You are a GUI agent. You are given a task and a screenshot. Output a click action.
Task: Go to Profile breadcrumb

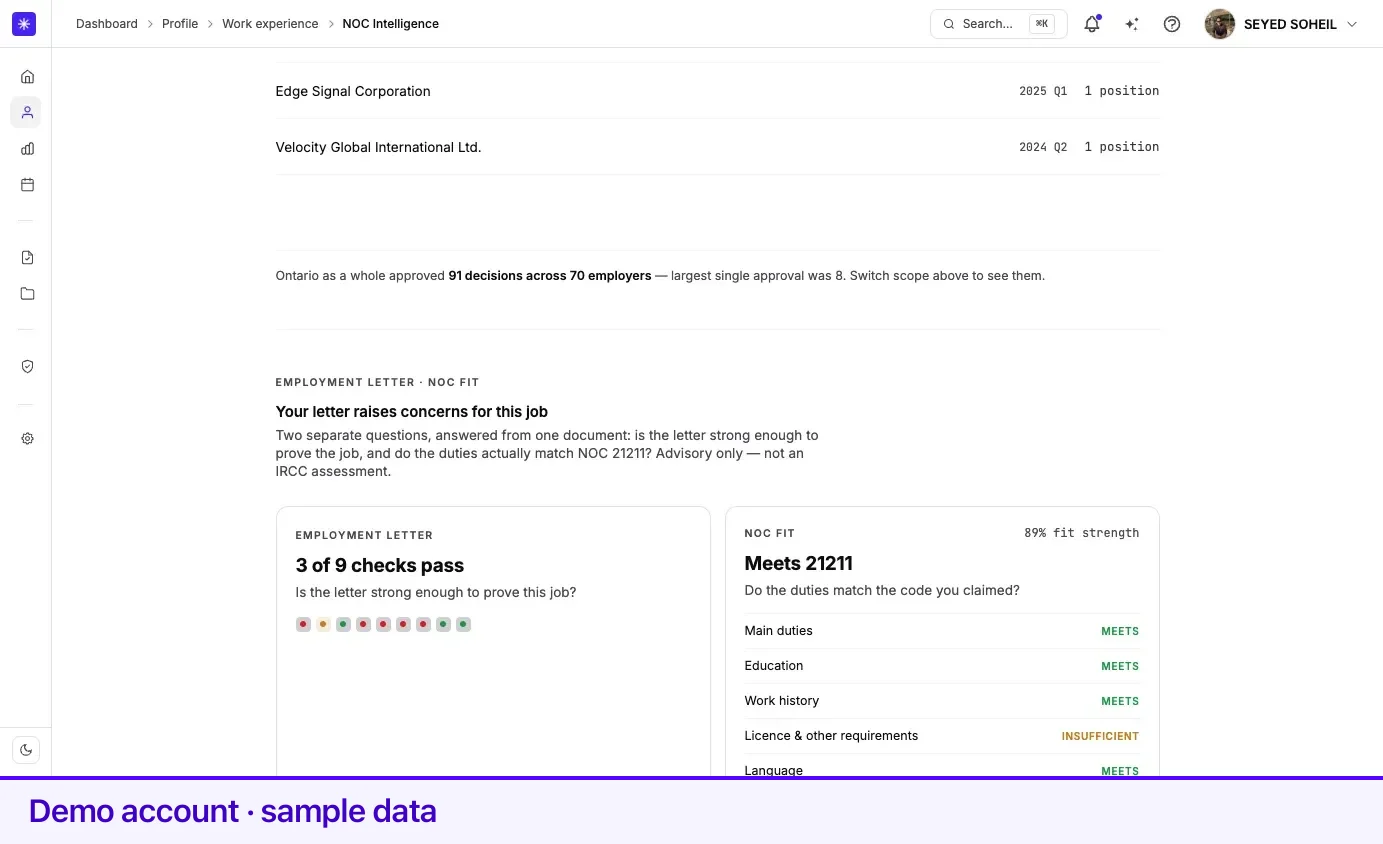click(180, 24)
